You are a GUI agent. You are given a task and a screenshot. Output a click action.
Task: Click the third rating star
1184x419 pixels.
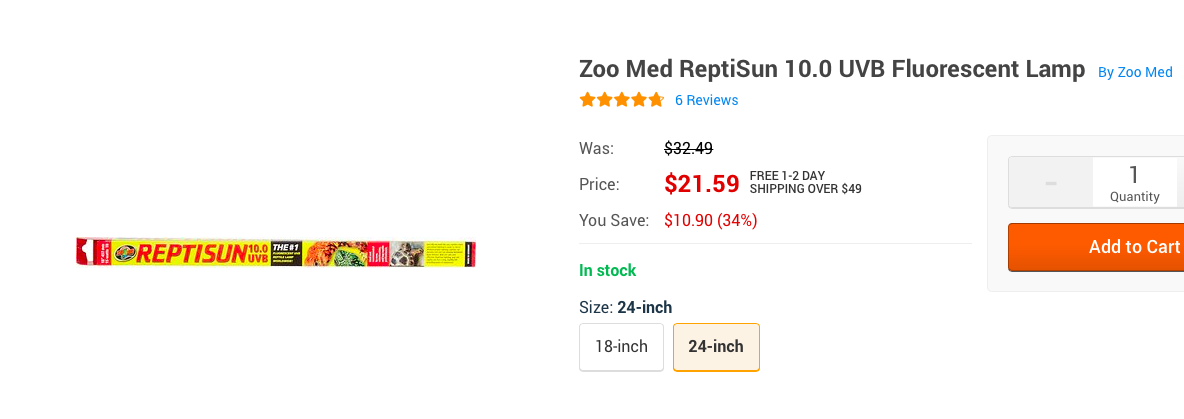click(622, 100)
